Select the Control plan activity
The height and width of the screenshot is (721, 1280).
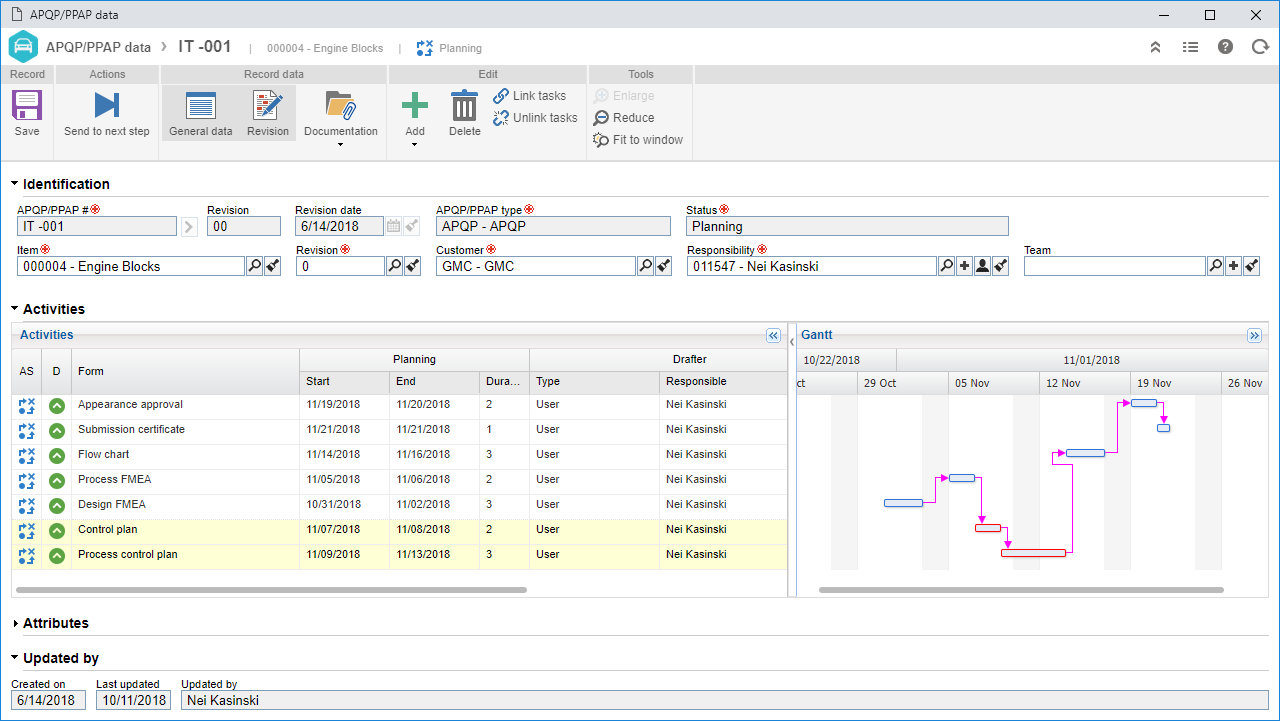pyautogui.click(x=399, y=530)
